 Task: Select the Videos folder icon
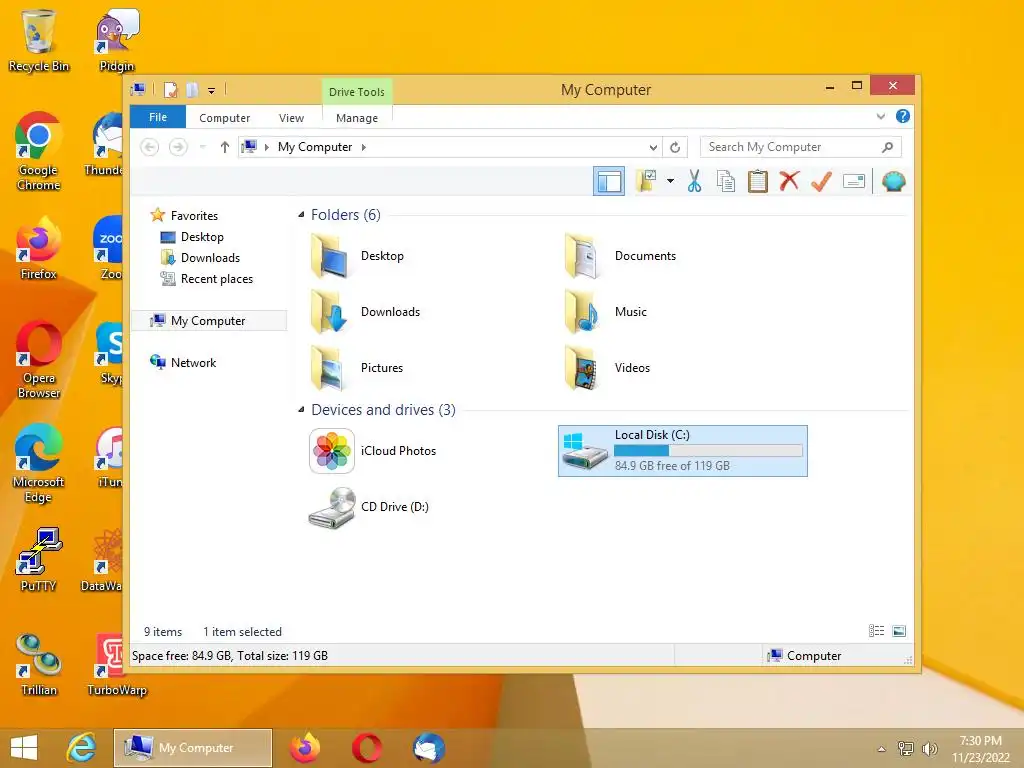(582, 368)
